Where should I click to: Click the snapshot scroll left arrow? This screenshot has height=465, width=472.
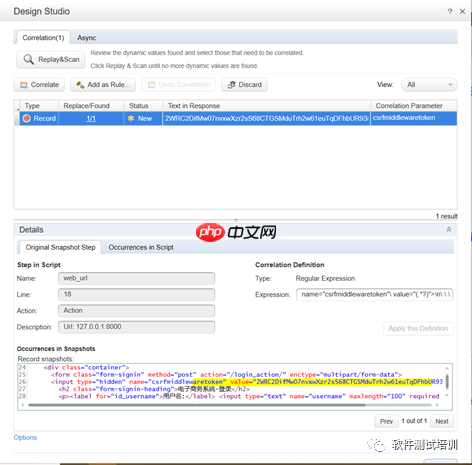tap(22, 405)
